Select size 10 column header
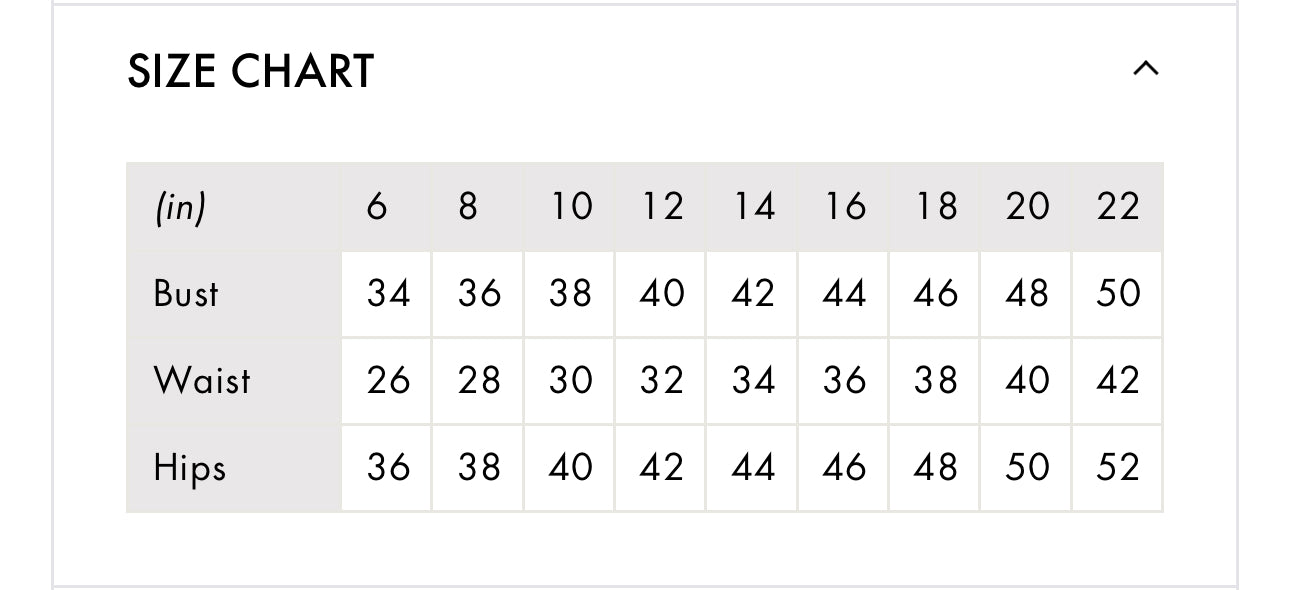 571,207
